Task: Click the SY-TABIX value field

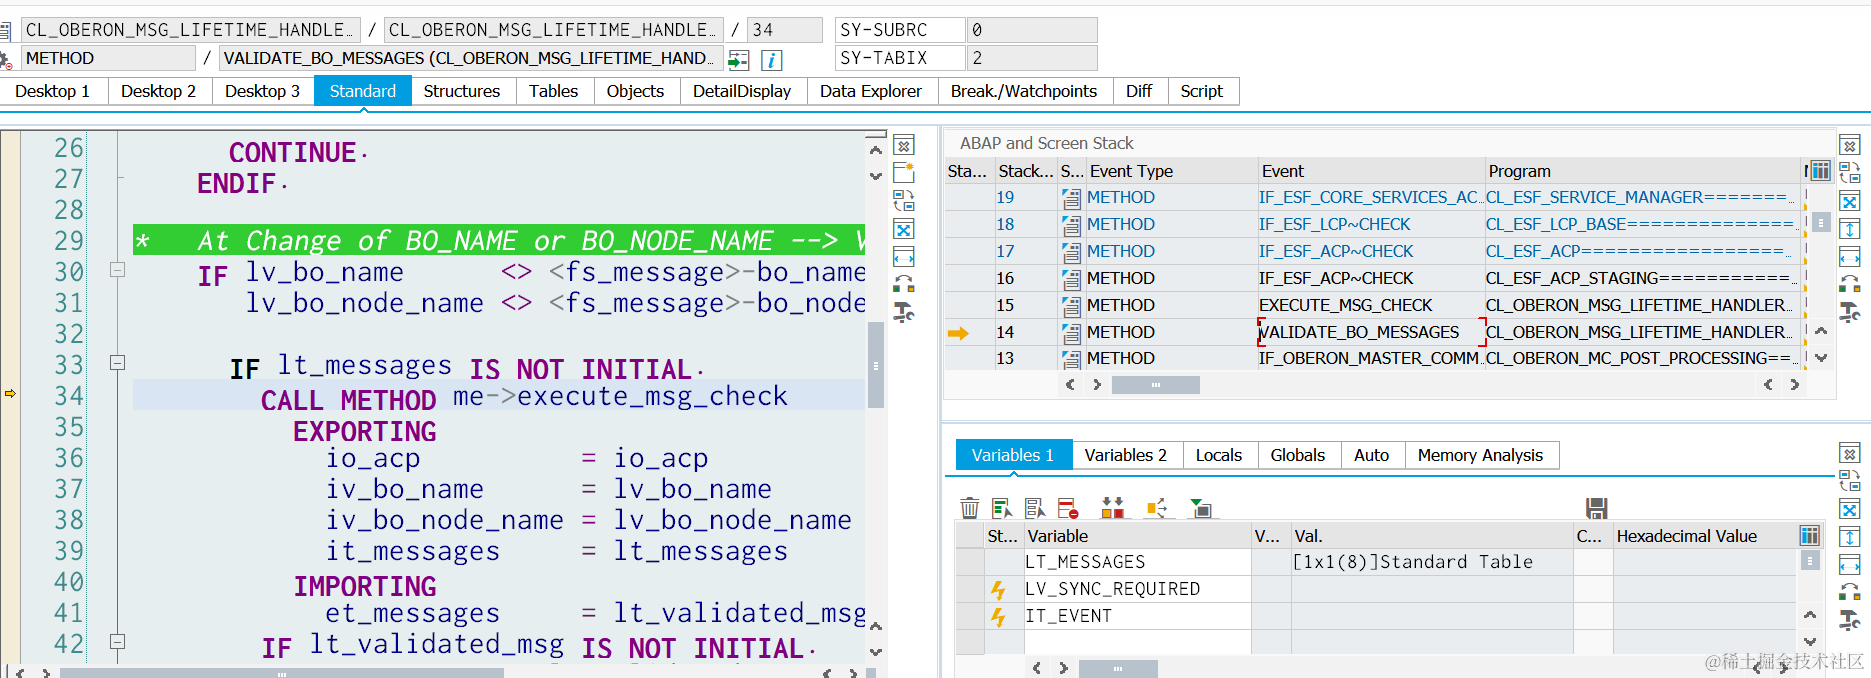Action: [x=1031, y=58]
